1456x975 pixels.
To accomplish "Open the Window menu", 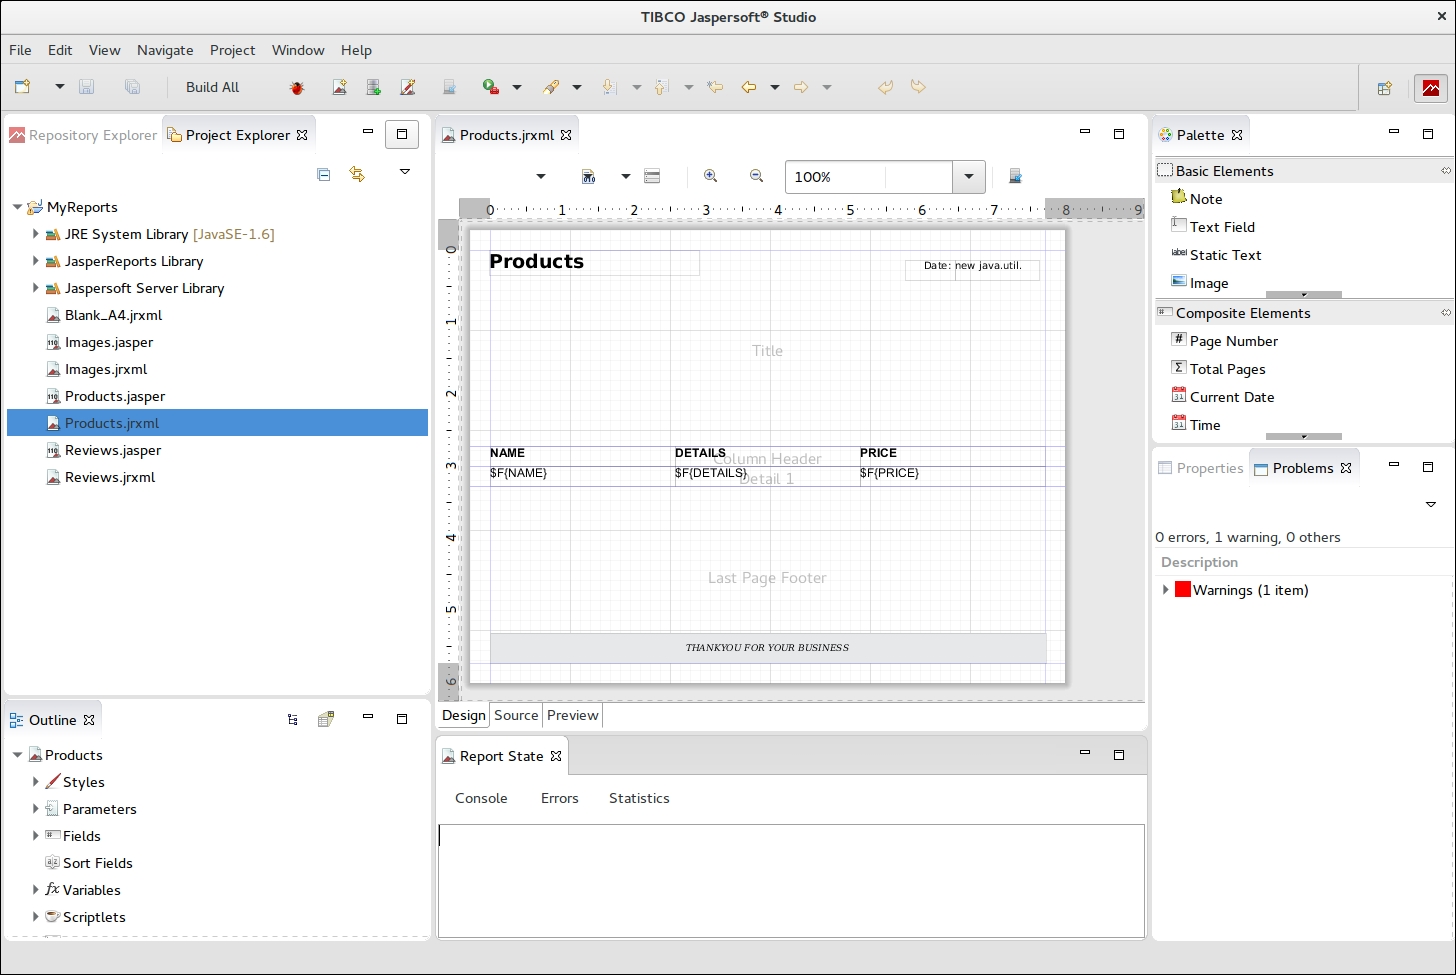I will coord(298,50).
